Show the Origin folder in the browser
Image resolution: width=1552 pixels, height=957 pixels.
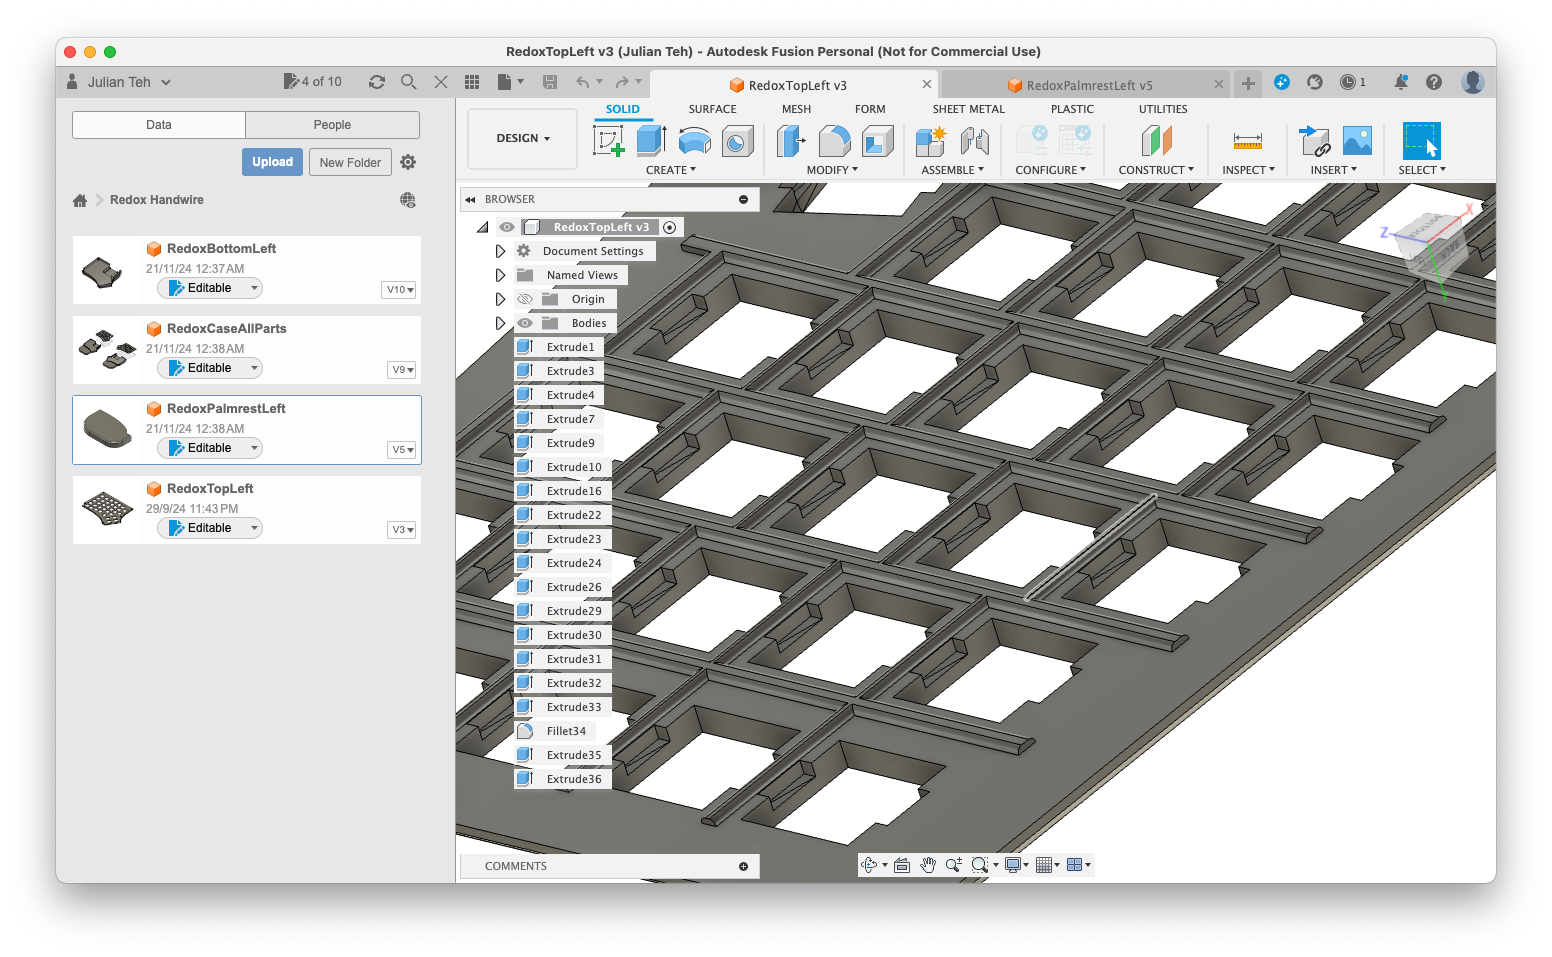pyautogui.click(x=525, y=298)
